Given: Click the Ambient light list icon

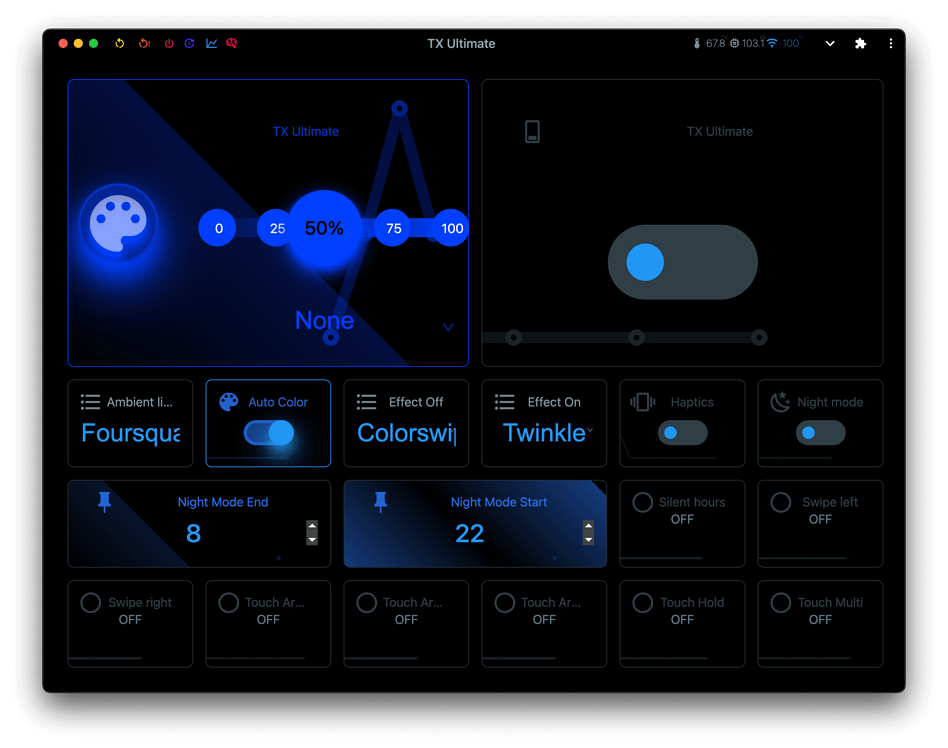Looking at the screenshot, I should coord(91,401).
